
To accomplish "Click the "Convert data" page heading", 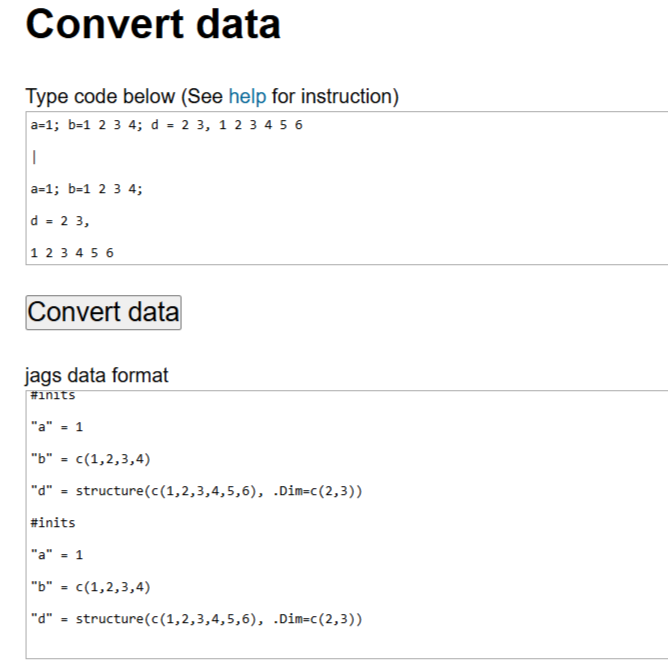I will coord(153,25).
